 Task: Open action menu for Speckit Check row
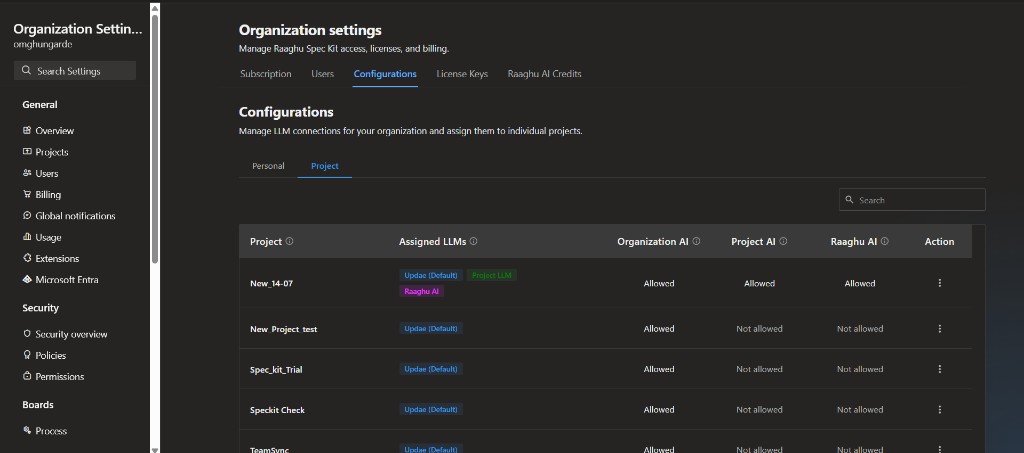point(940,410)
